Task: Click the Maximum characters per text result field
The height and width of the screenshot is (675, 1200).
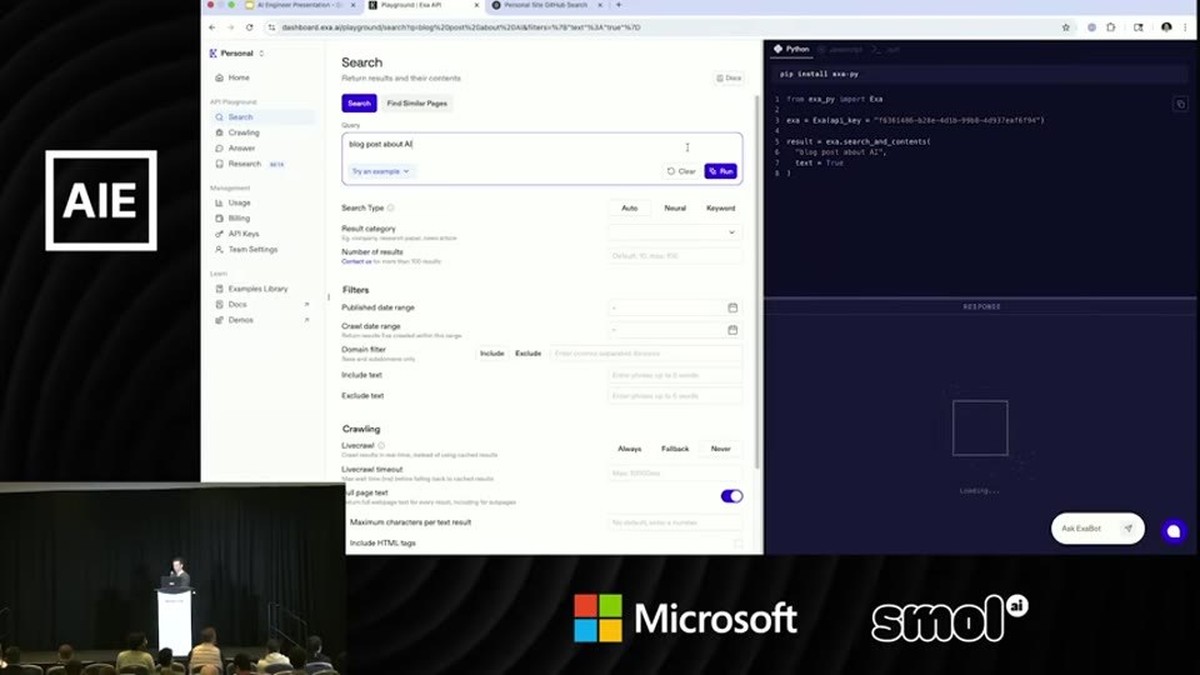Action: 675,522
